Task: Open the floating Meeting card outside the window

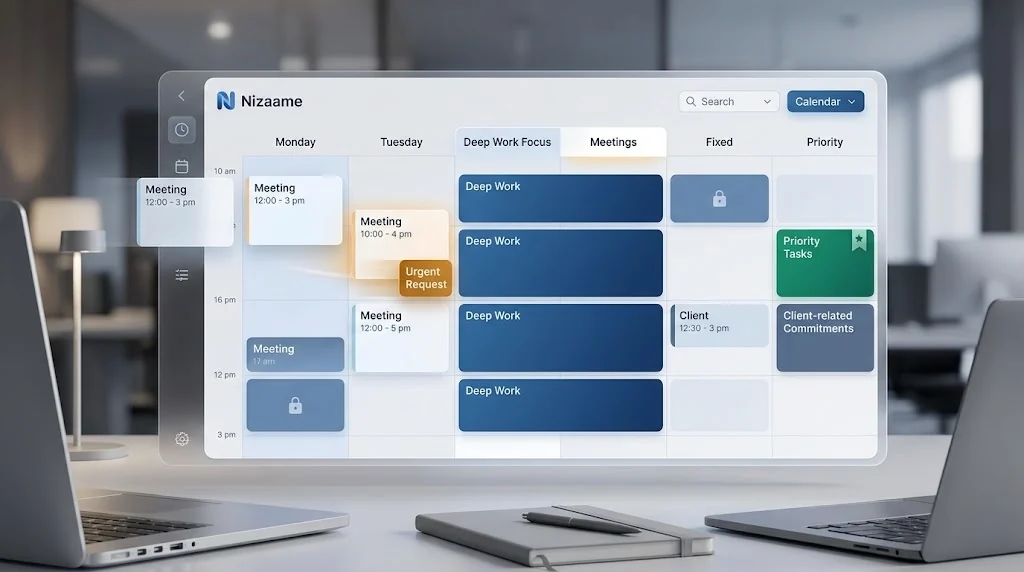Action: [x=185, y=212]
